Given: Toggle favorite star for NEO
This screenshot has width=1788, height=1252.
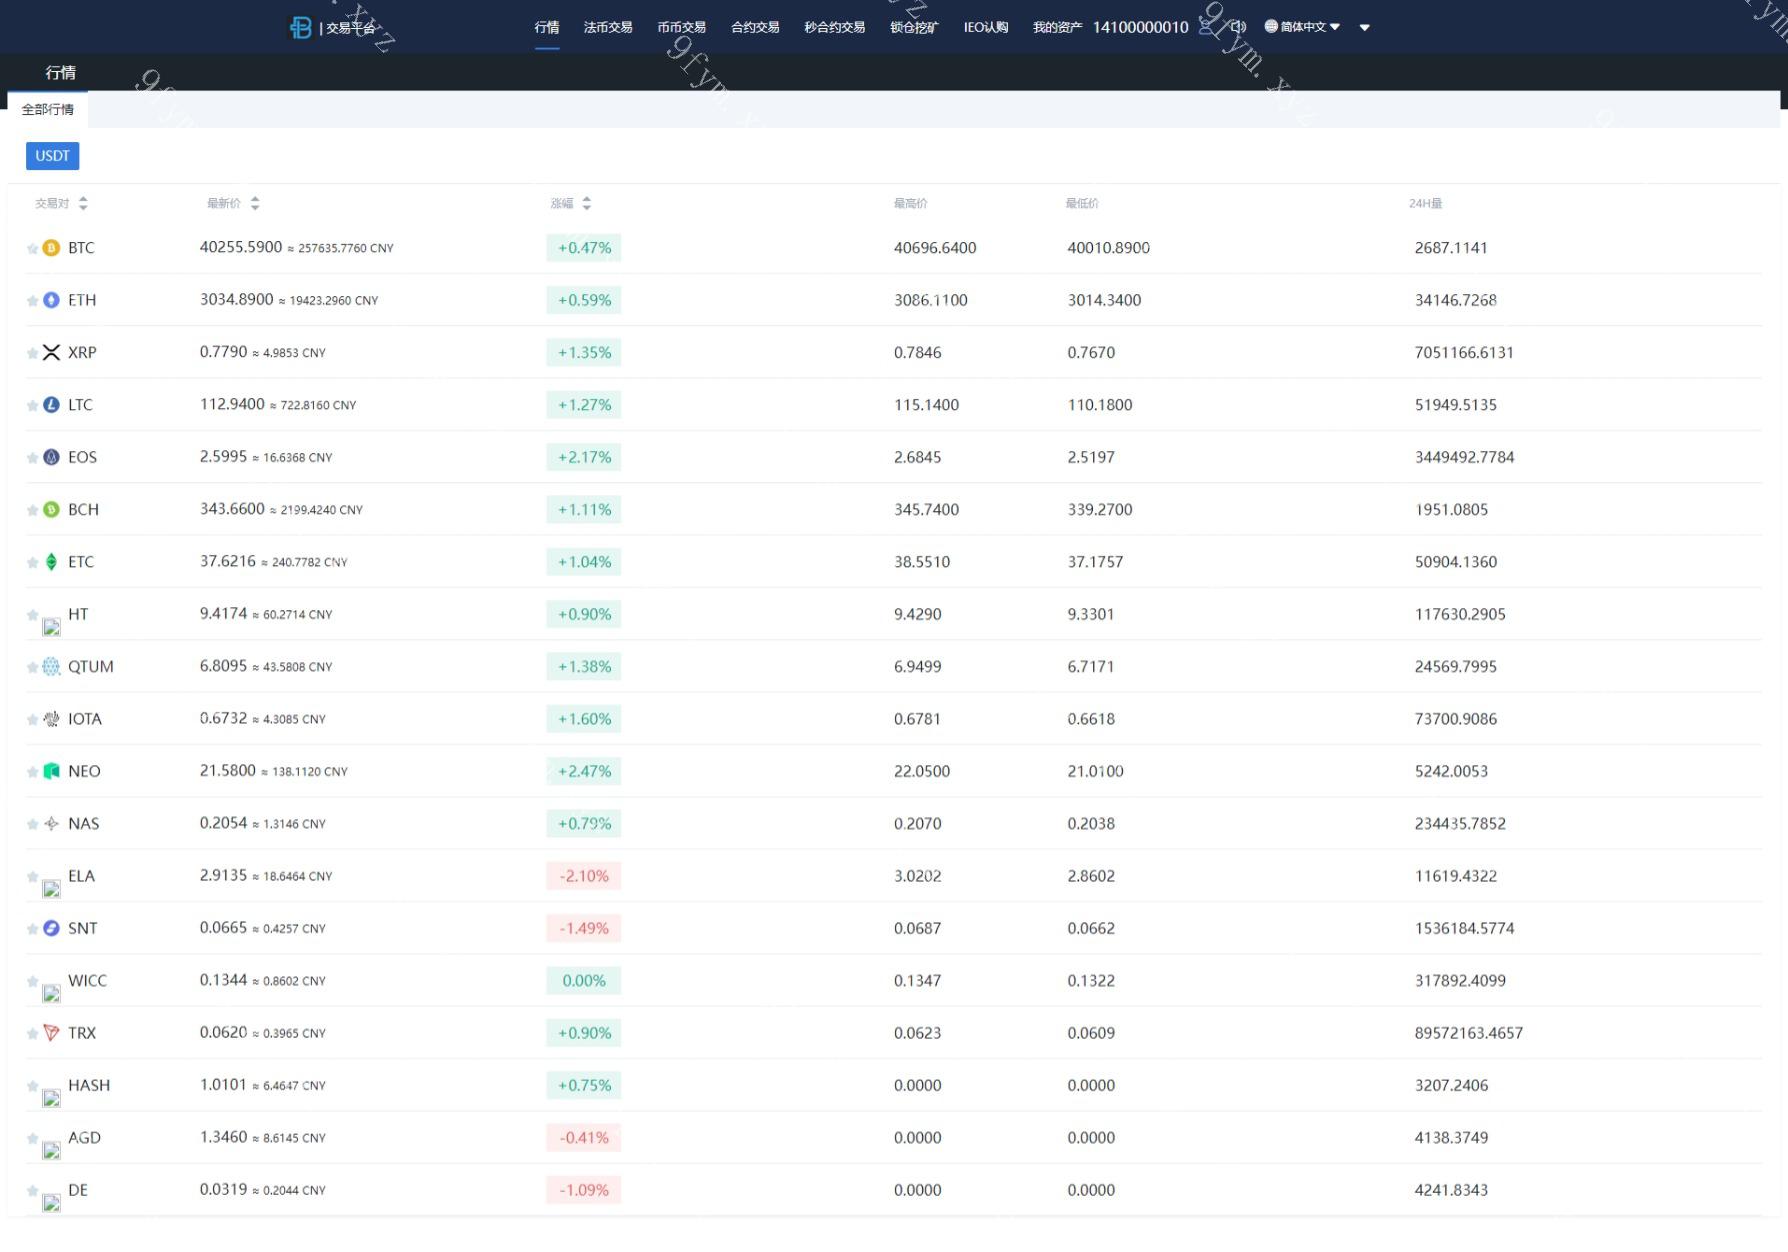Looking at the screenshot, I should coord(32,772).
